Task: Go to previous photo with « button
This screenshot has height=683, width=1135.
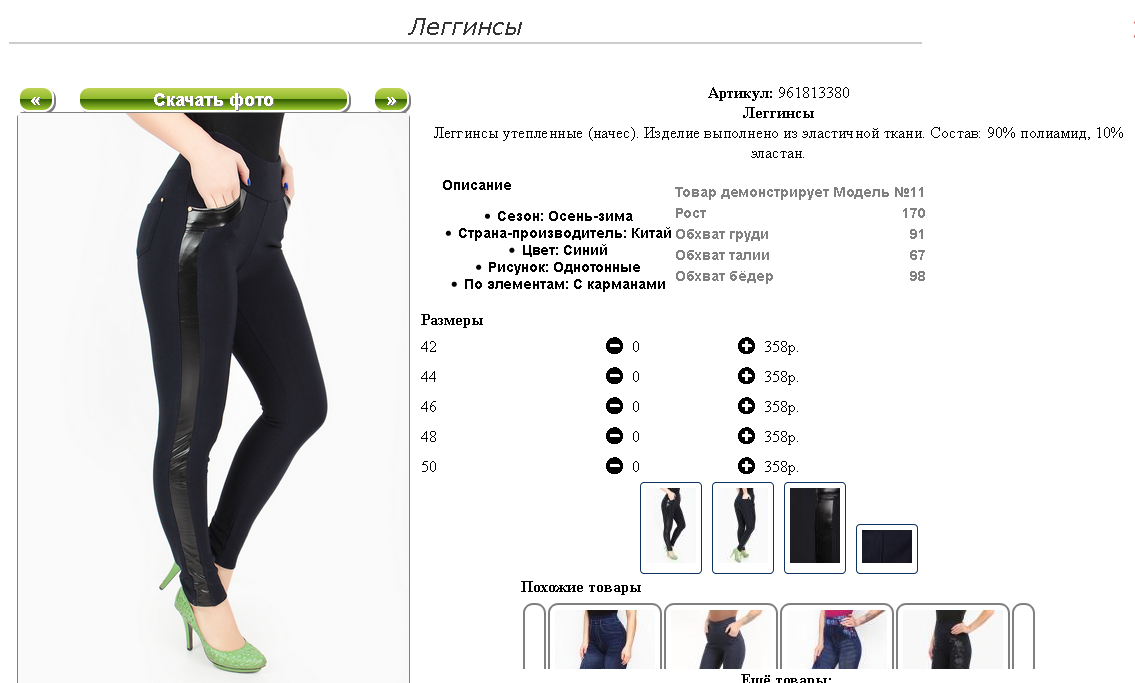Action: click(x=36, y=100)
